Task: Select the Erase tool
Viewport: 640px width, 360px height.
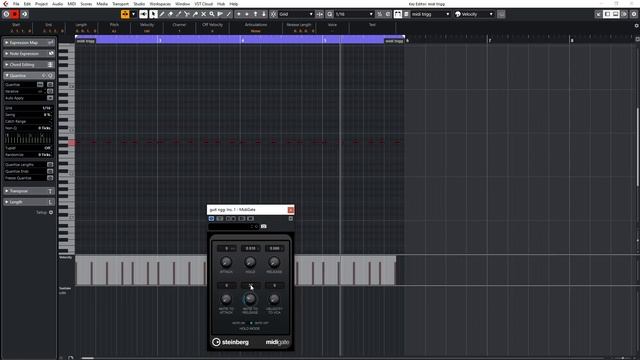Action: (x=170, y=14)
